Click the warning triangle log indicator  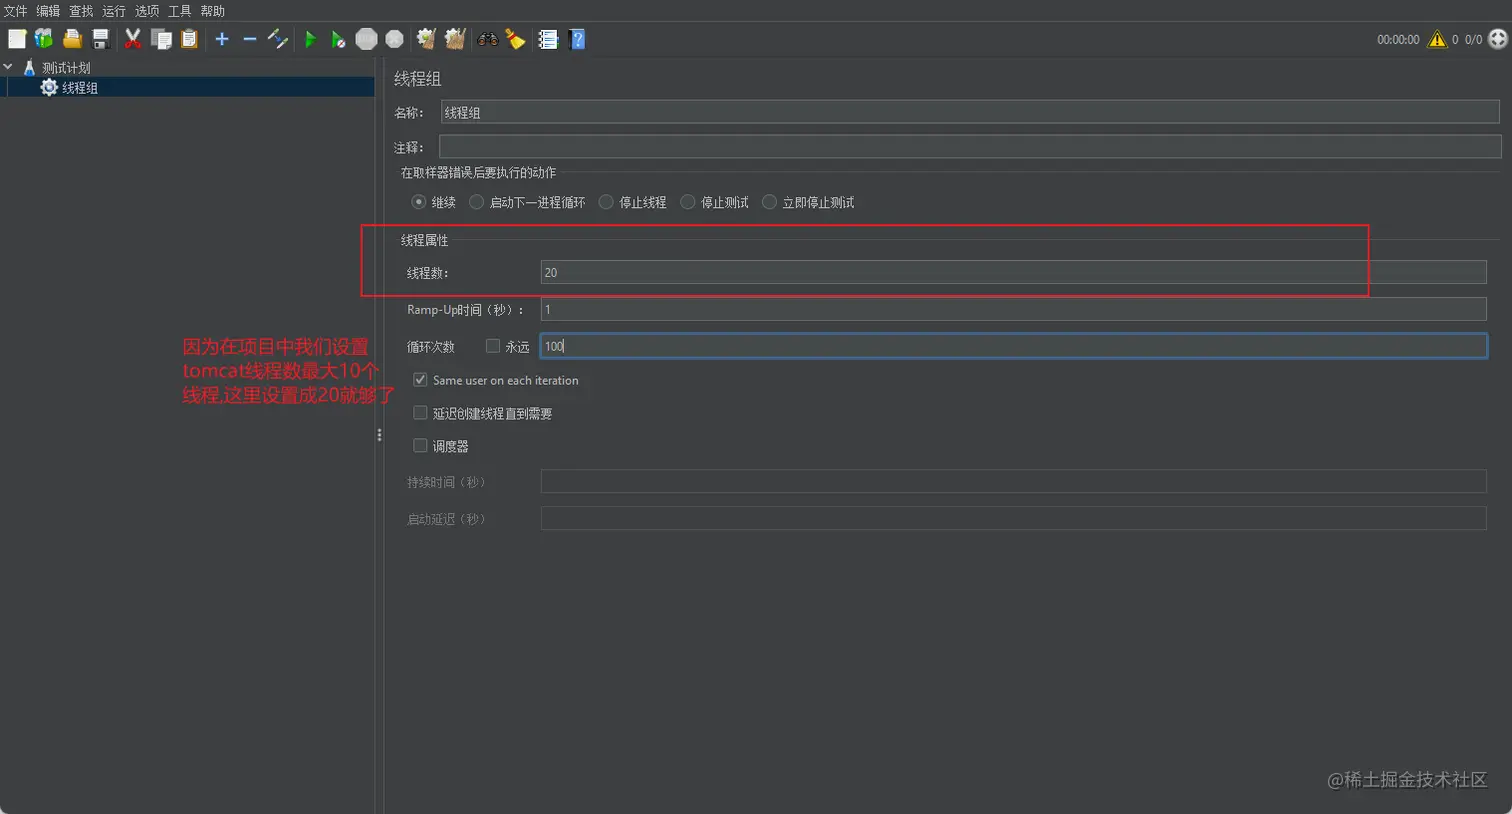(1437, 39)
